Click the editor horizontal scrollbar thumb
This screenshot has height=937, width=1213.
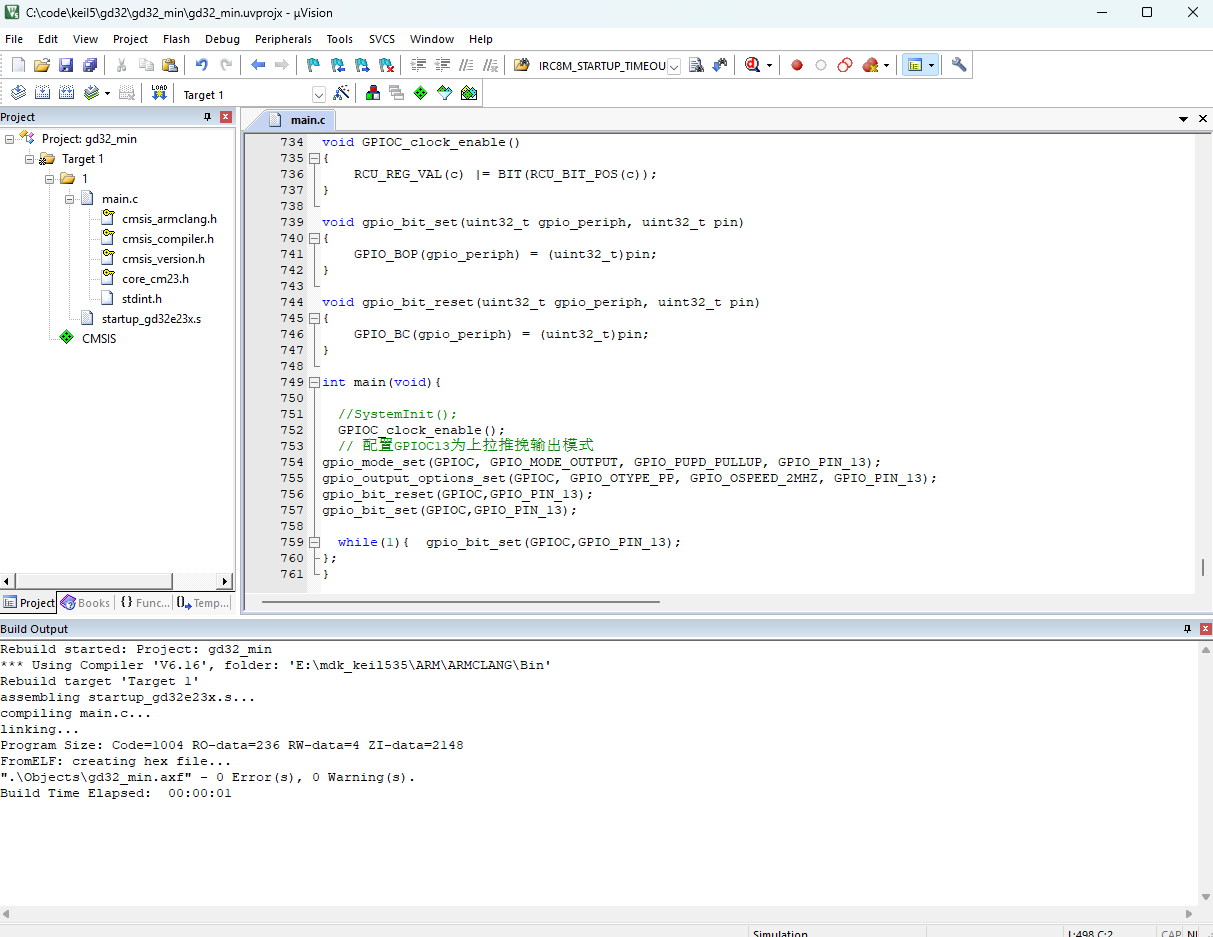460,602
